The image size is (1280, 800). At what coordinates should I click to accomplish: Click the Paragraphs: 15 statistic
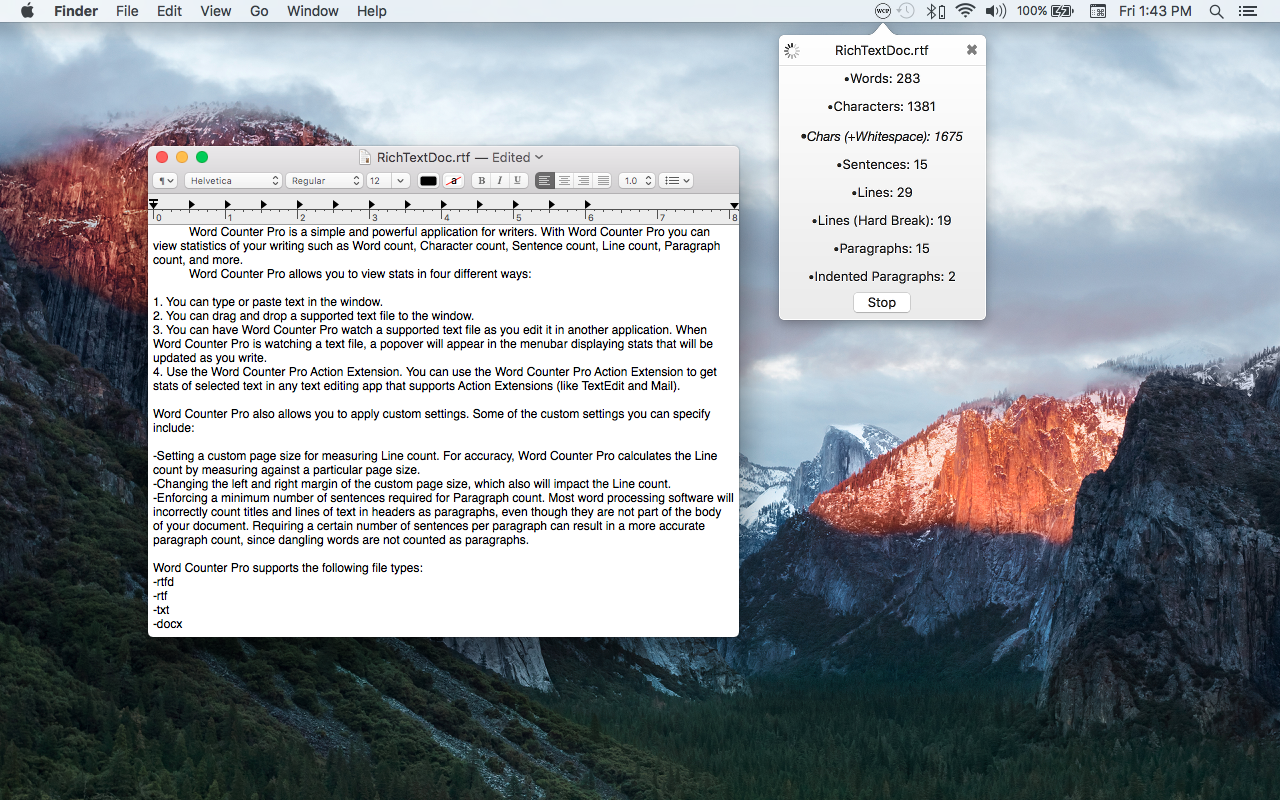(x=882, y=248)
